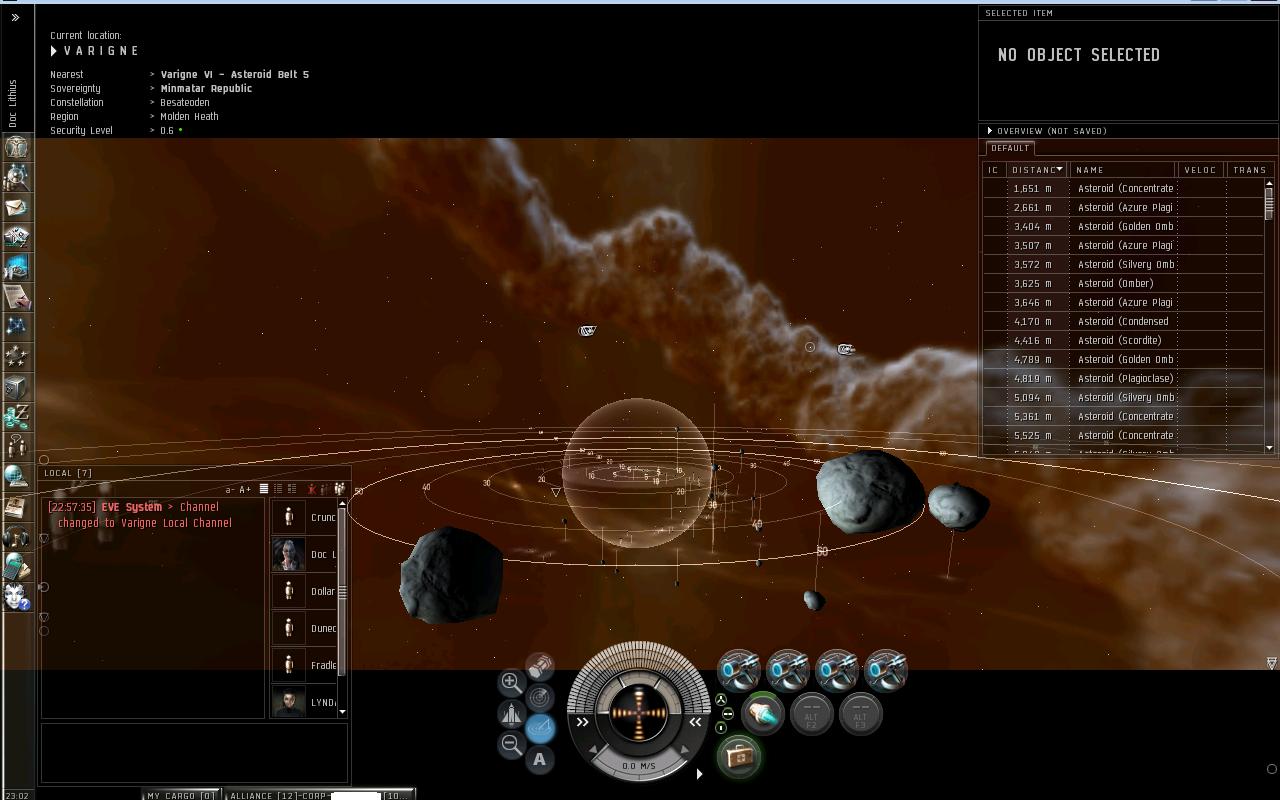
Task: Toggle the three-pronged circle HUD button
Action: (x=721, y=700)
